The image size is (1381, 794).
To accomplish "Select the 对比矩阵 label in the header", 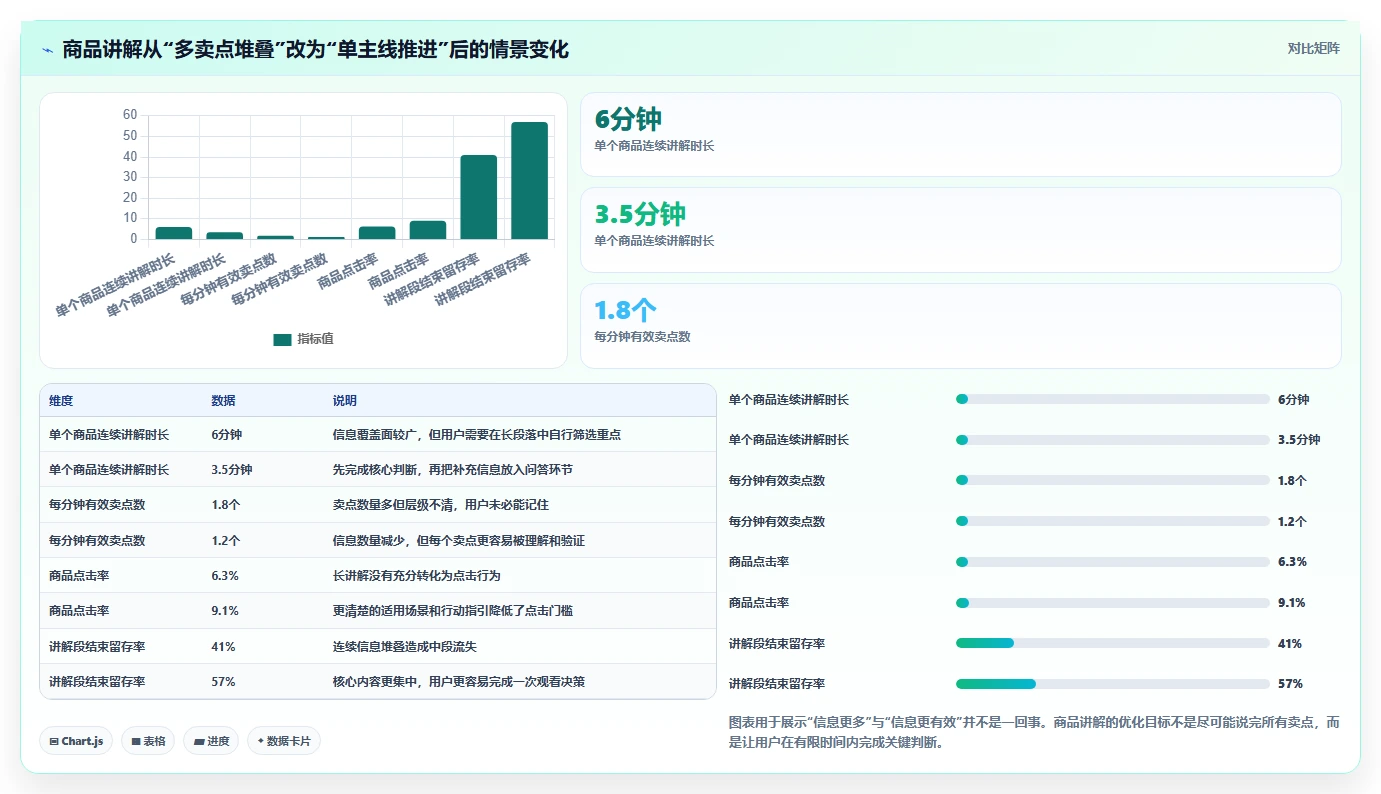I will 1314,48.
